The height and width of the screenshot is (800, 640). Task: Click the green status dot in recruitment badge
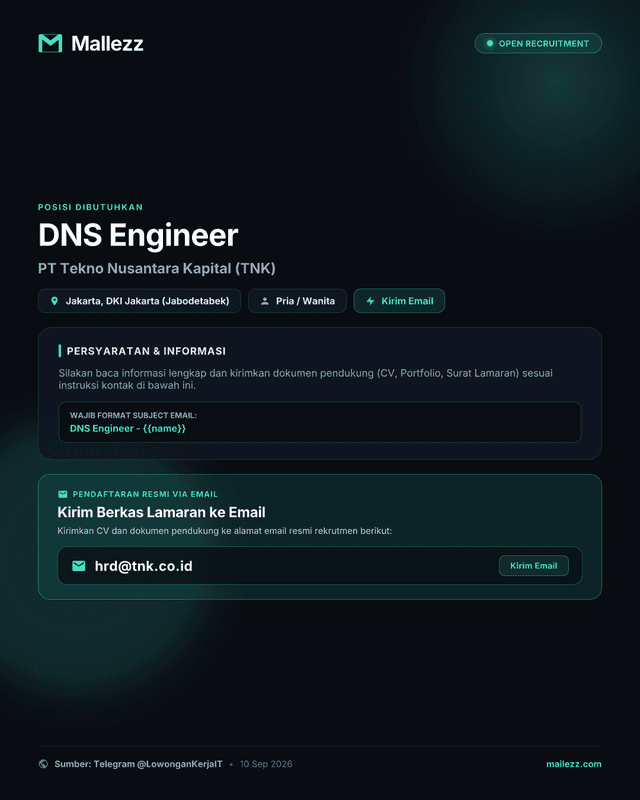pos(489,43)
